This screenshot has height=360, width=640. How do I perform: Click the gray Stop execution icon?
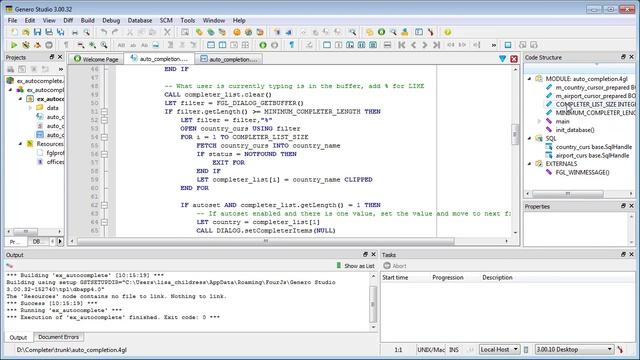49,45
